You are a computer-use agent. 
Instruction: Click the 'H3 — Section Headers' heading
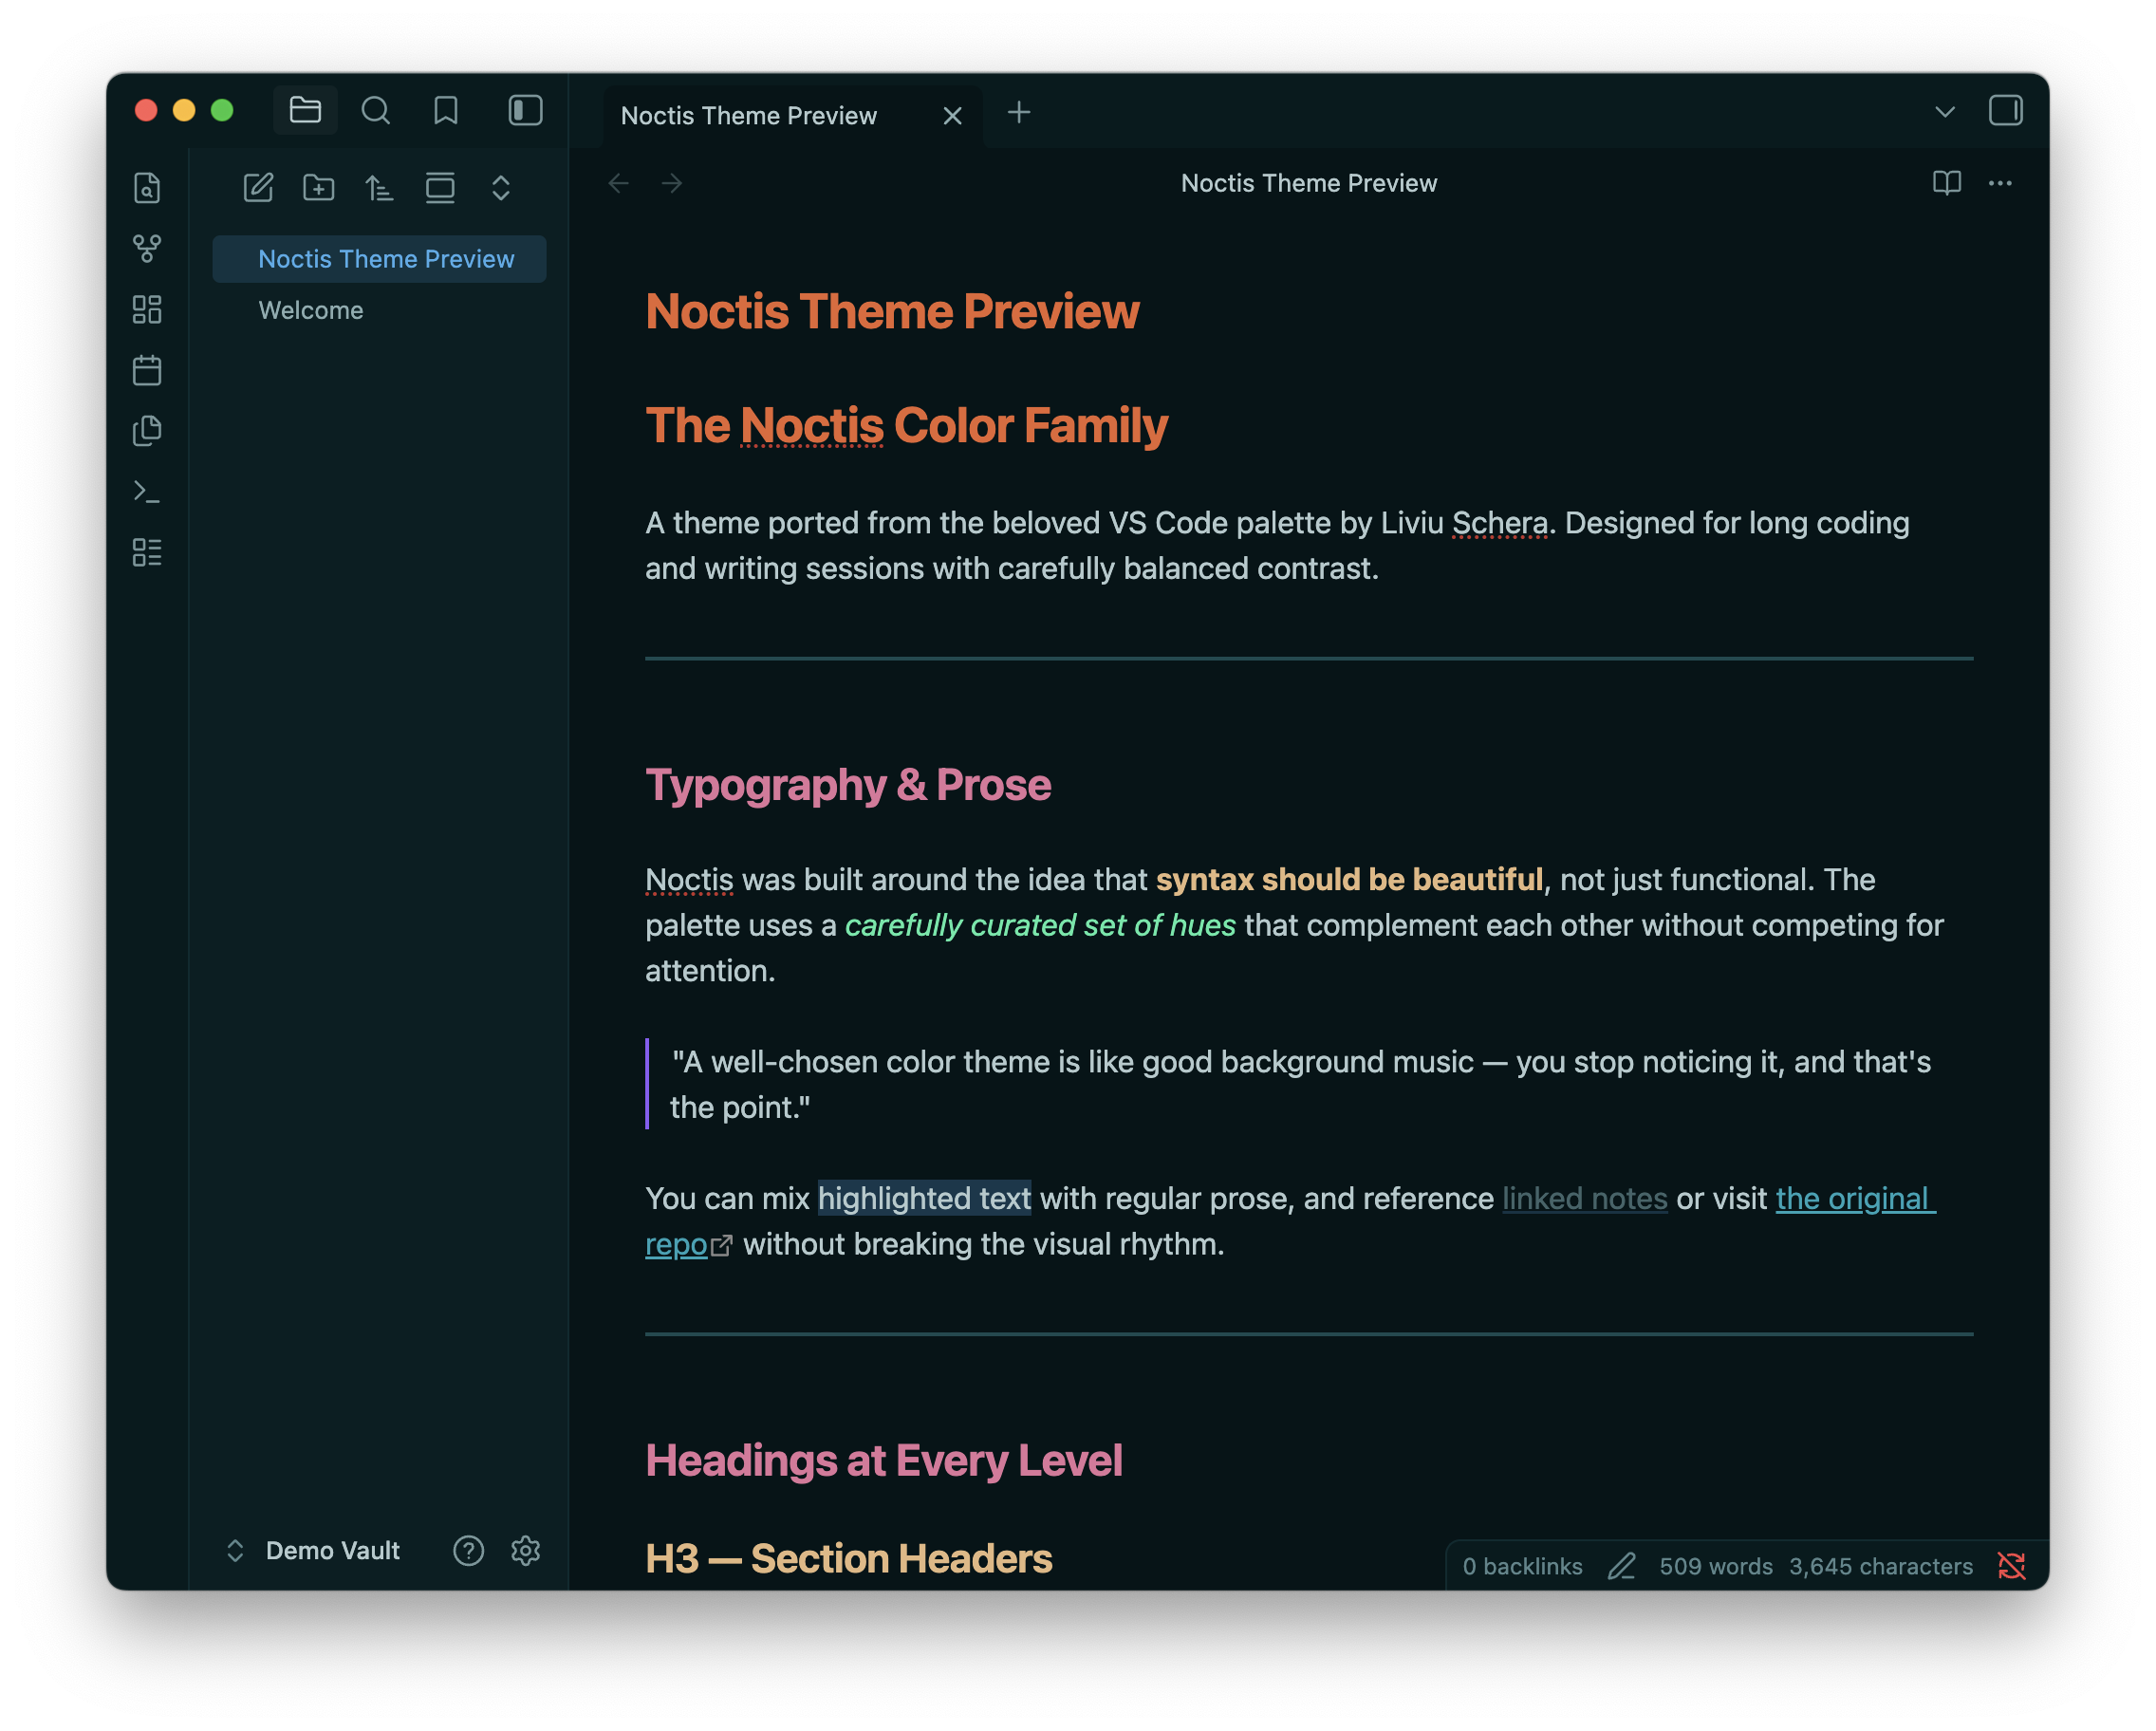(849, 1559)
